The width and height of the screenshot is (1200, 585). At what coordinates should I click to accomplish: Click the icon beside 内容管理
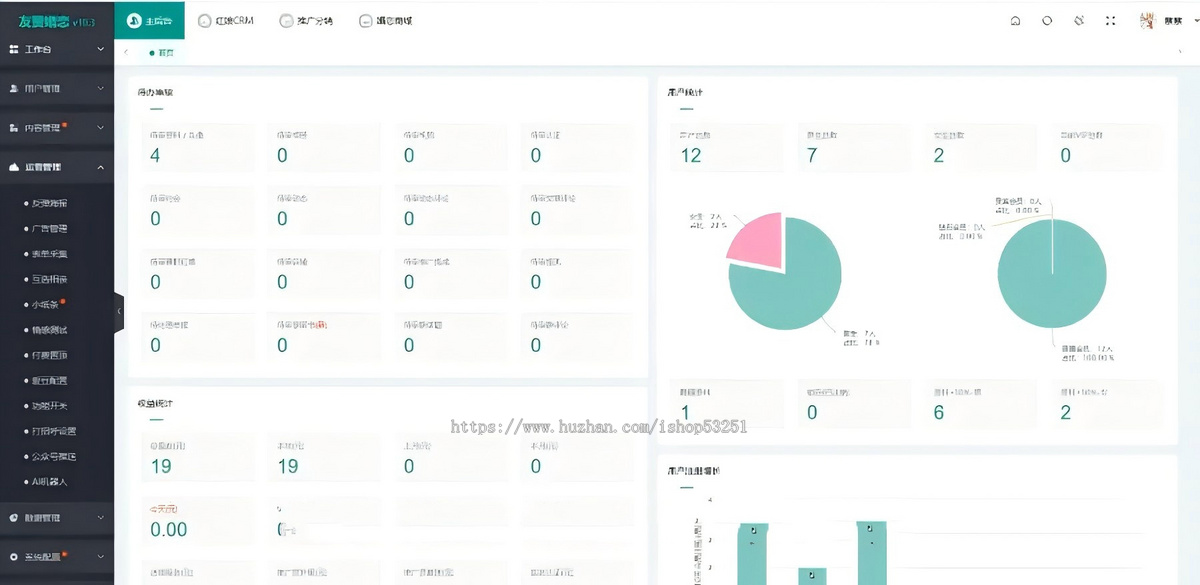(14, 128)
